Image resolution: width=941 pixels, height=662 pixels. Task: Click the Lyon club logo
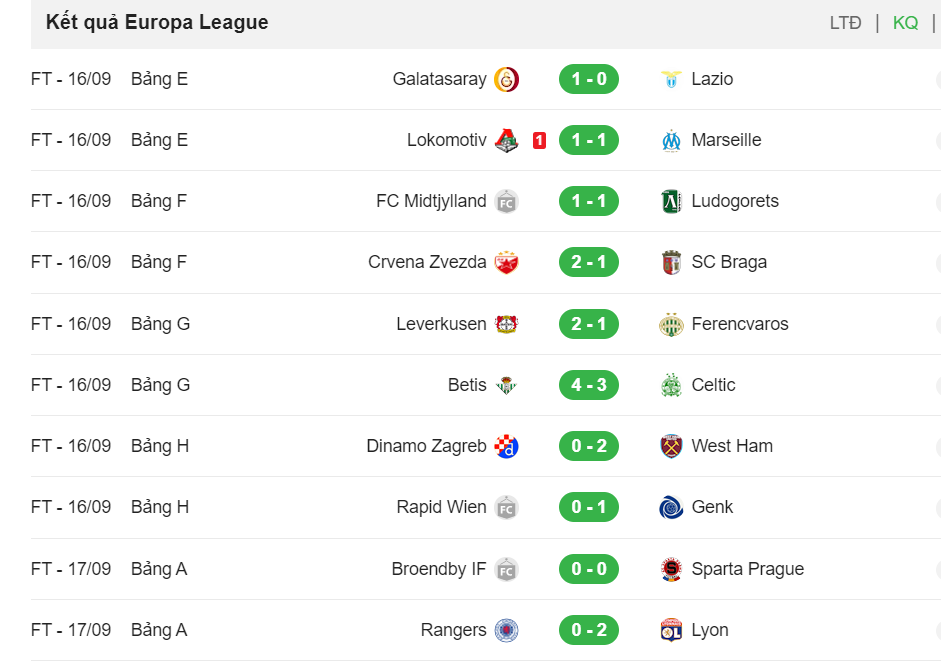(671, 630)
